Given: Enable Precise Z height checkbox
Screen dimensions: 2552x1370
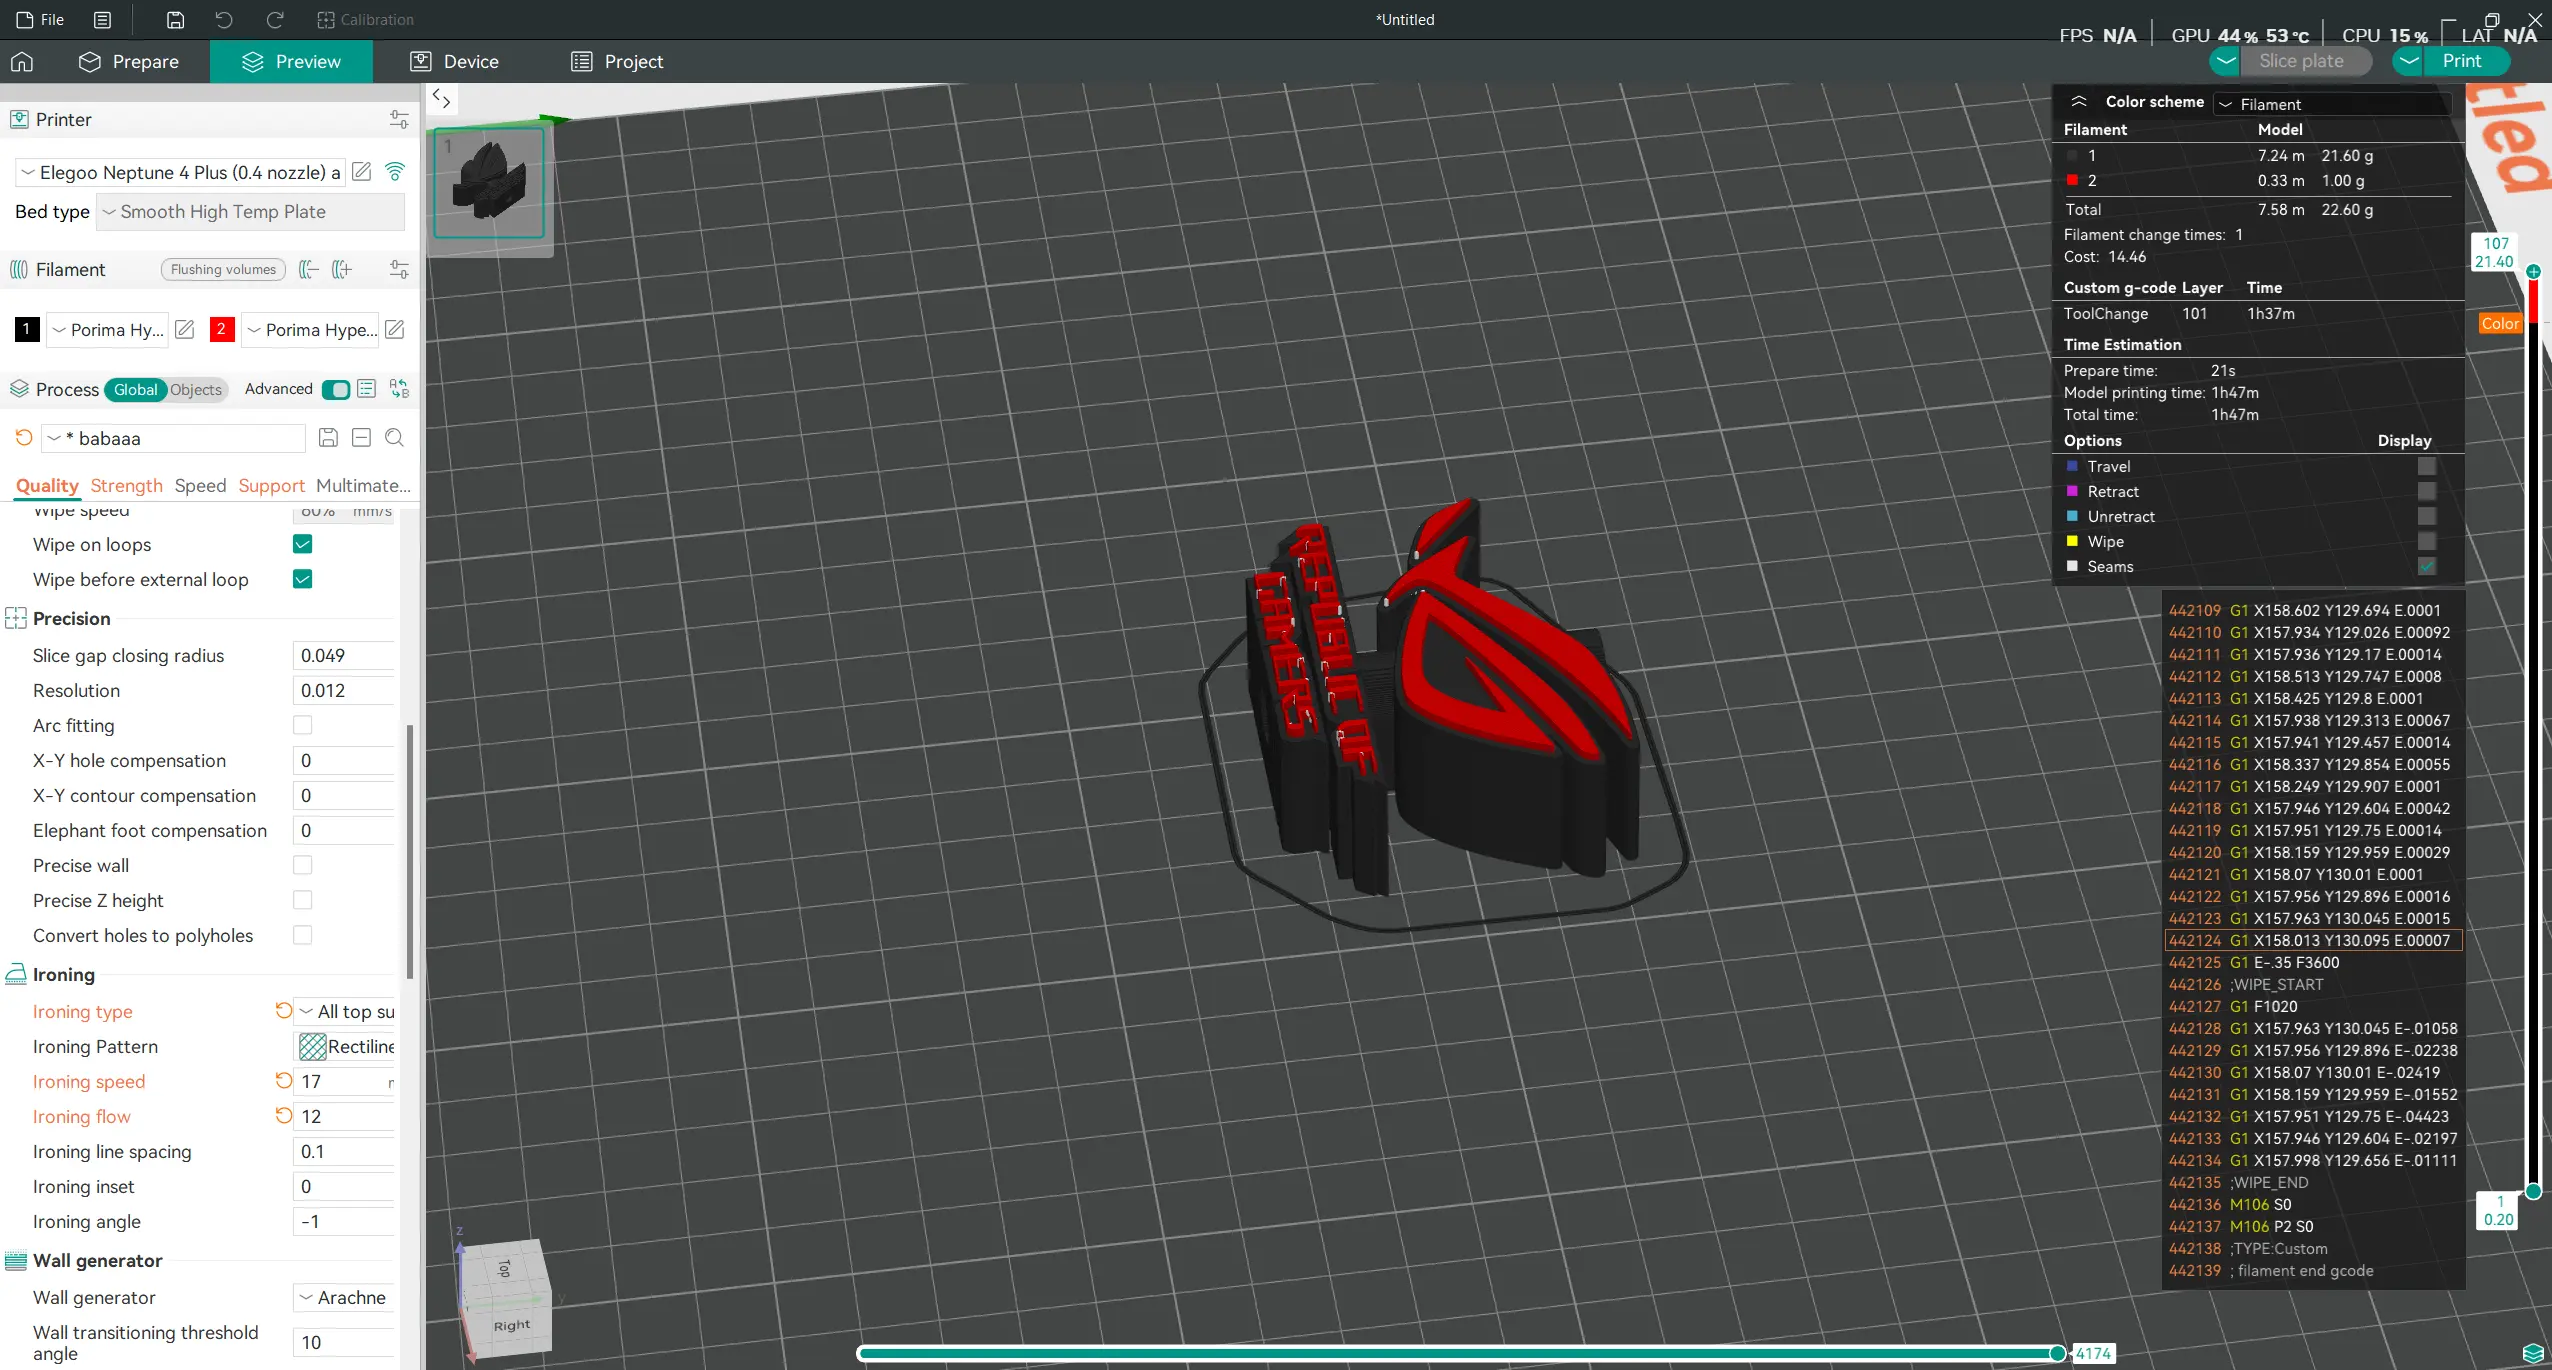Looking at the screenshot, I should [x=303, y=900].
